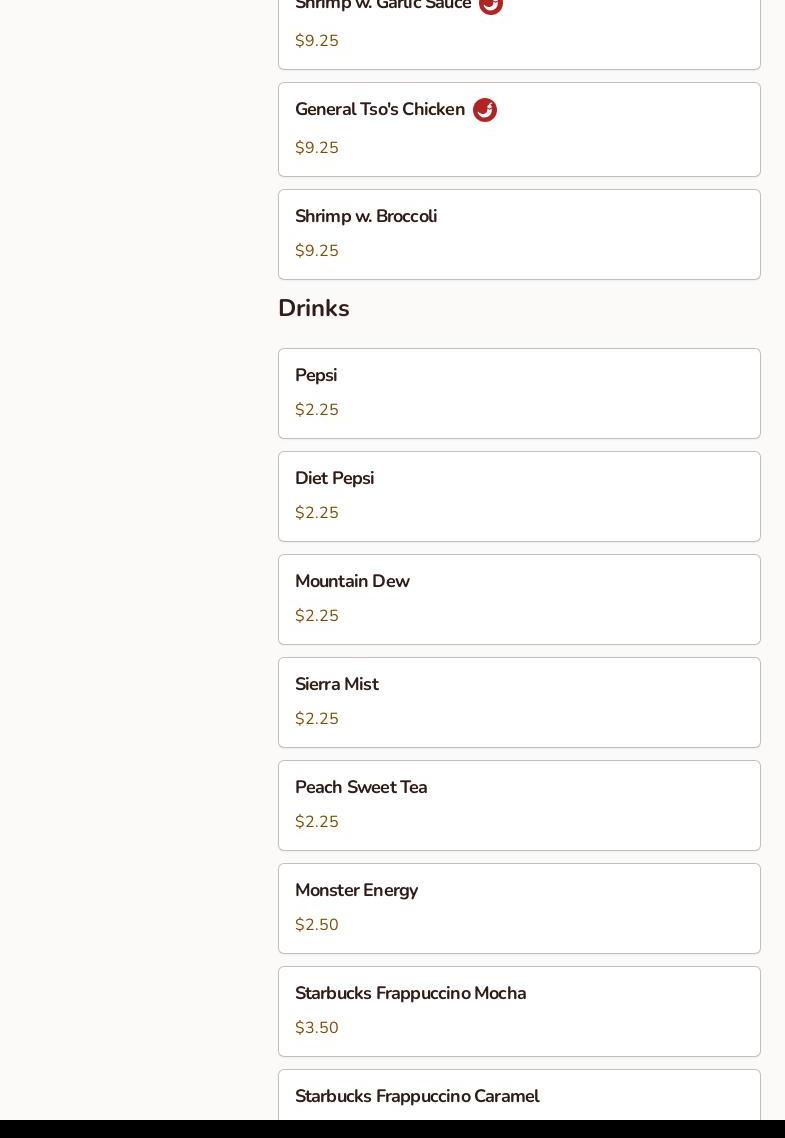Click the Drinks section heading
Viewport: 785px width, 1138px height.
[x=314, y=309]
